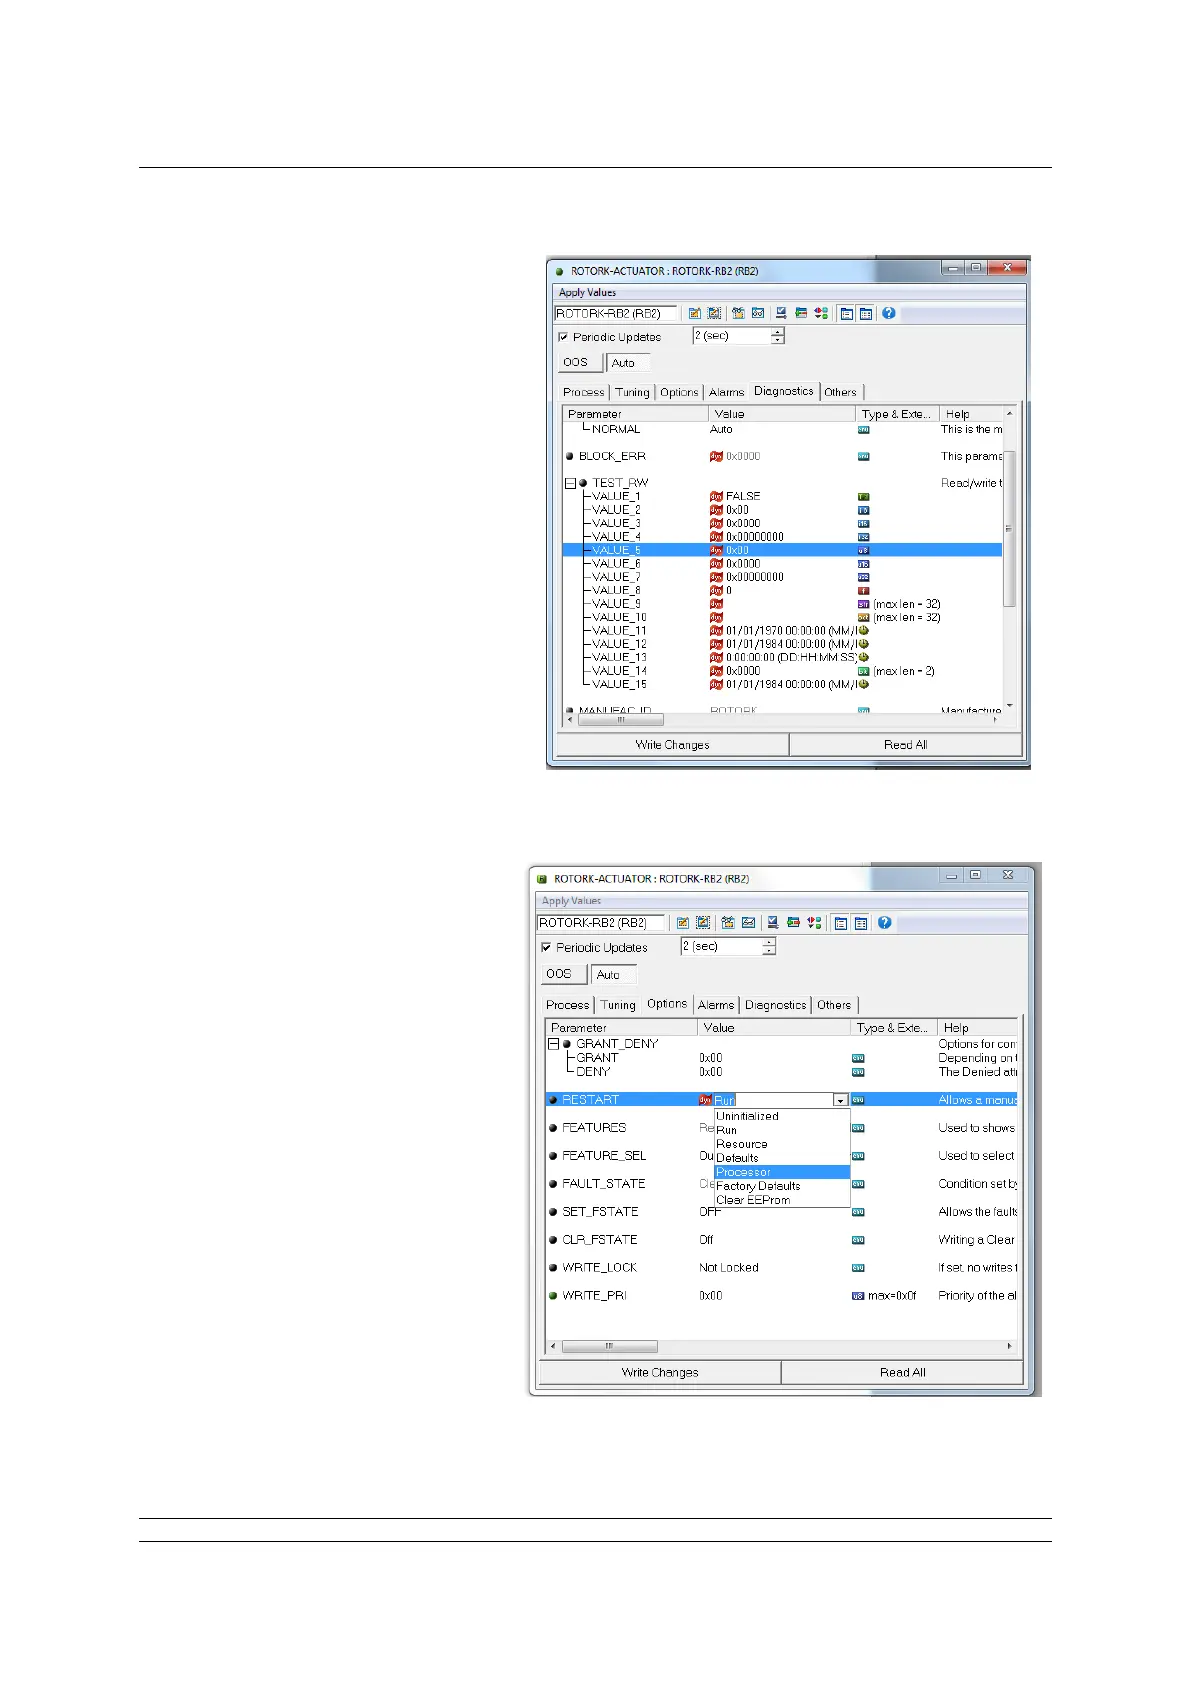This screenshot has height=1684, width=1191.
Task: Click the dashed-border notepad toolbar icon in upper window
Action: [714, 313]
